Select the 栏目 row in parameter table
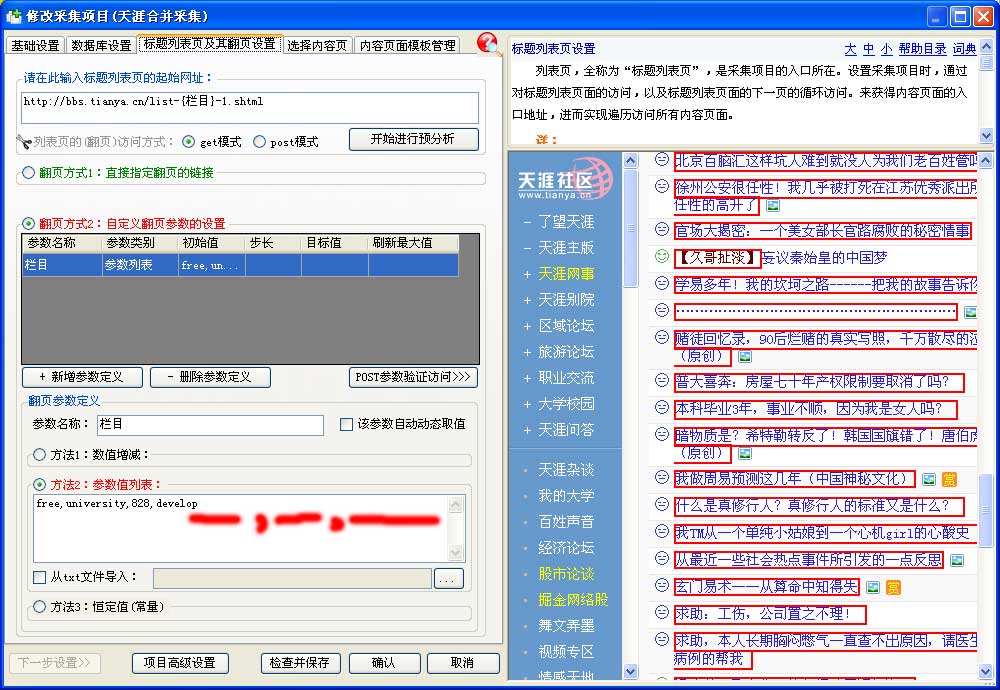This screenshot has height=690, width=1000. (x=240, y=265)
